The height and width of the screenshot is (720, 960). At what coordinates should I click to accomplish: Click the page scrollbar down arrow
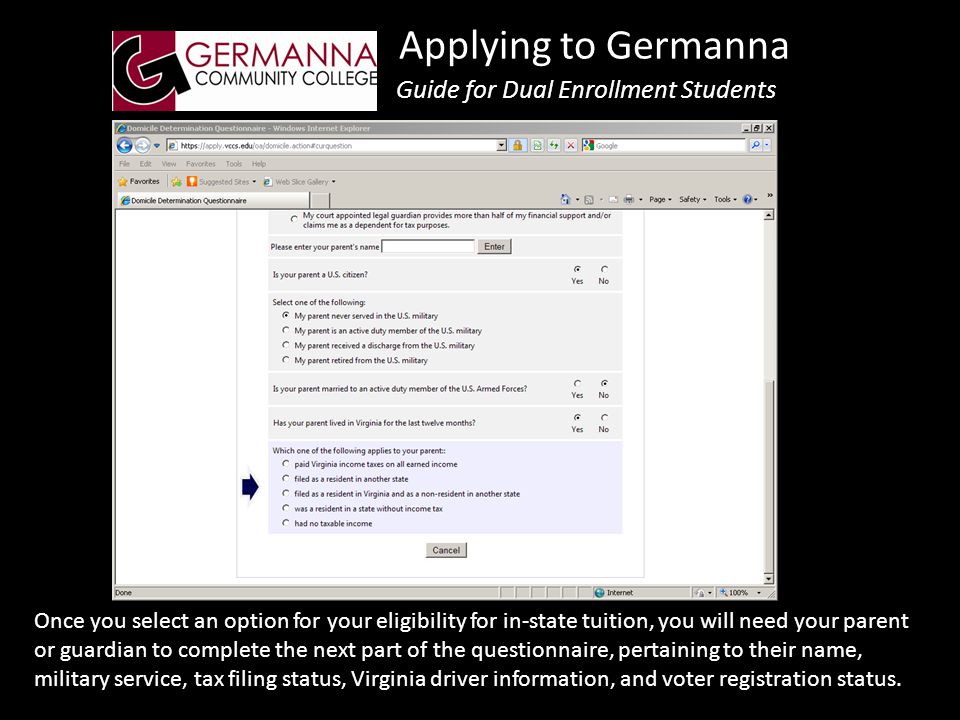point(769,579)
